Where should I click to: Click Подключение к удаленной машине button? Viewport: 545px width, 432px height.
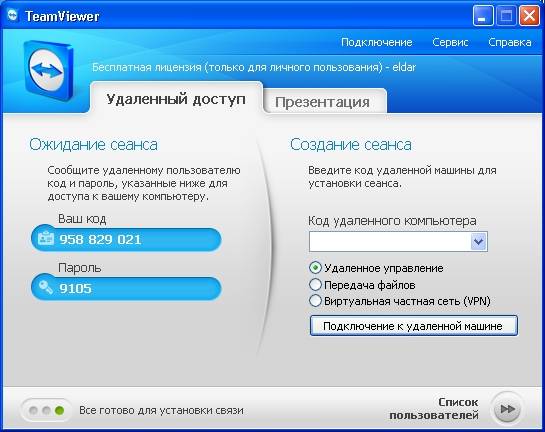point(414,326)
